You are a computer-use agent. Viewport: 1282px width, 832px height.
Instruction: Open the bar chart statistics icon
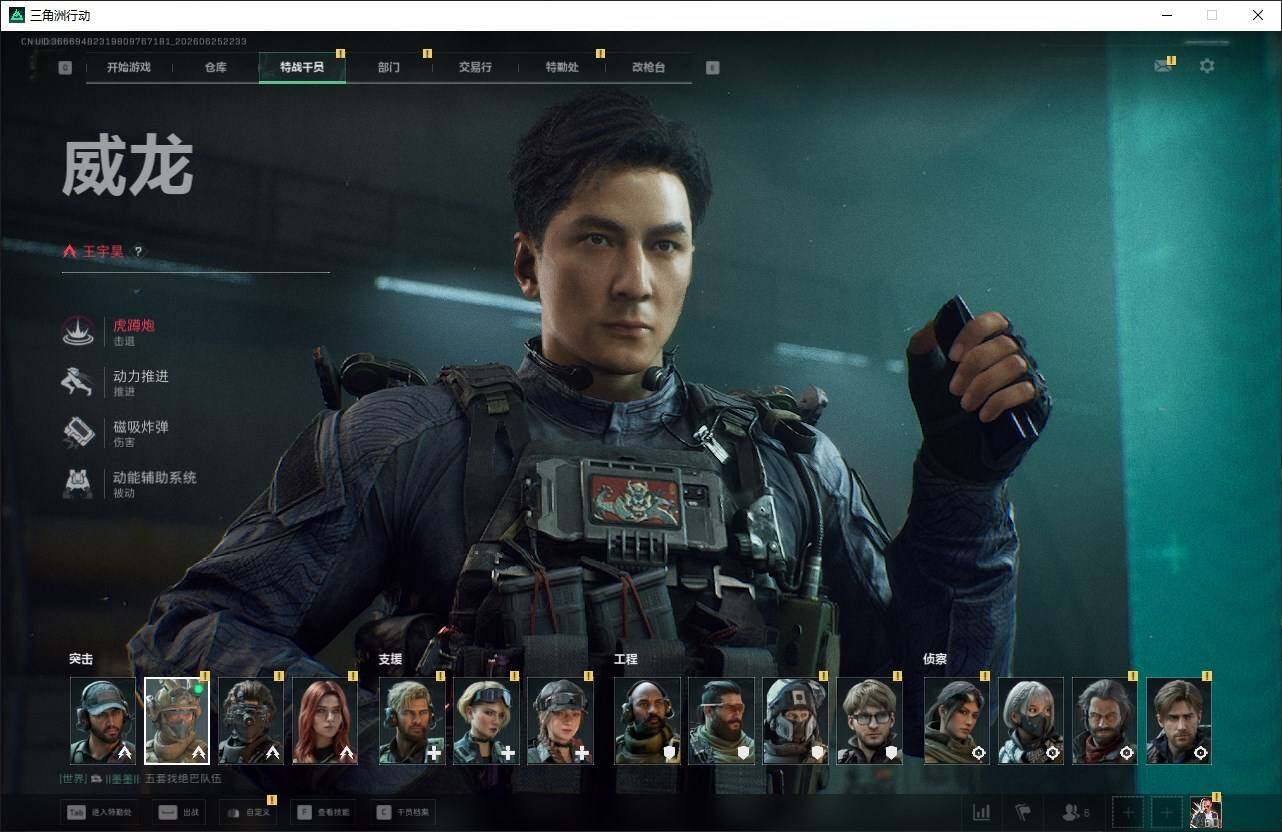[x=982, y=812]
